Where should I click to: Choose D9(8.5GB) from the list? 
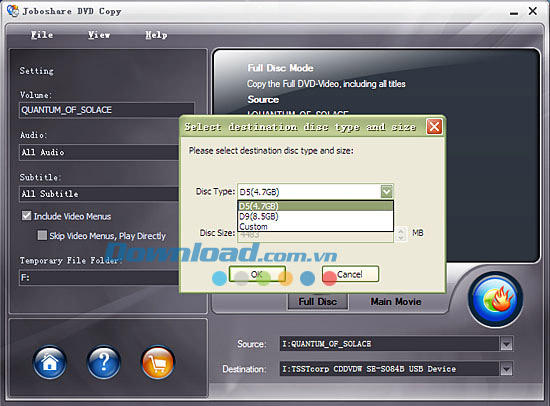[315, 216]
